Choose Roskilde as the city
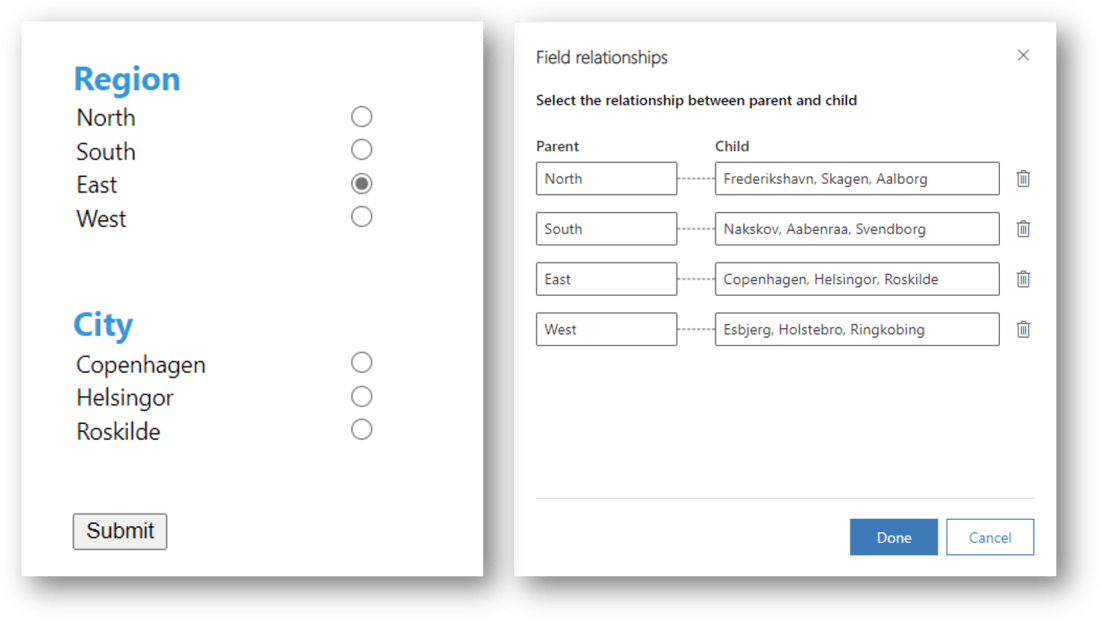The height and width of the screenshot is (636, 1100). pos(362,430)
